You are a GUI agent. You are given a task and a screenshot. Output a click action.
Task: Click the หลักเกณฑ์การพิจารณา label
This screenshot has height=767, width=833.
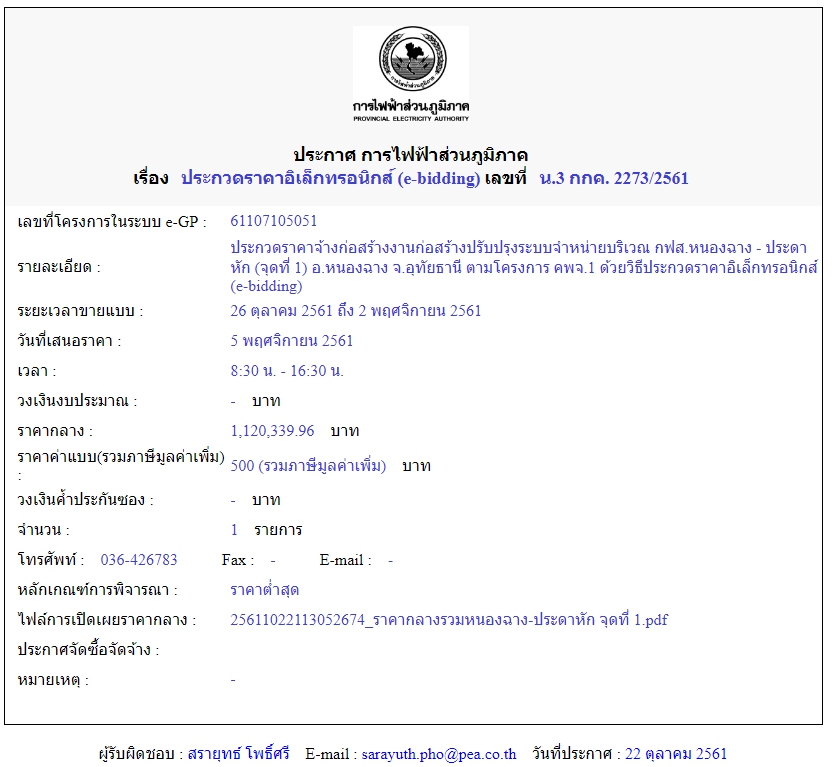click(97, 590)
